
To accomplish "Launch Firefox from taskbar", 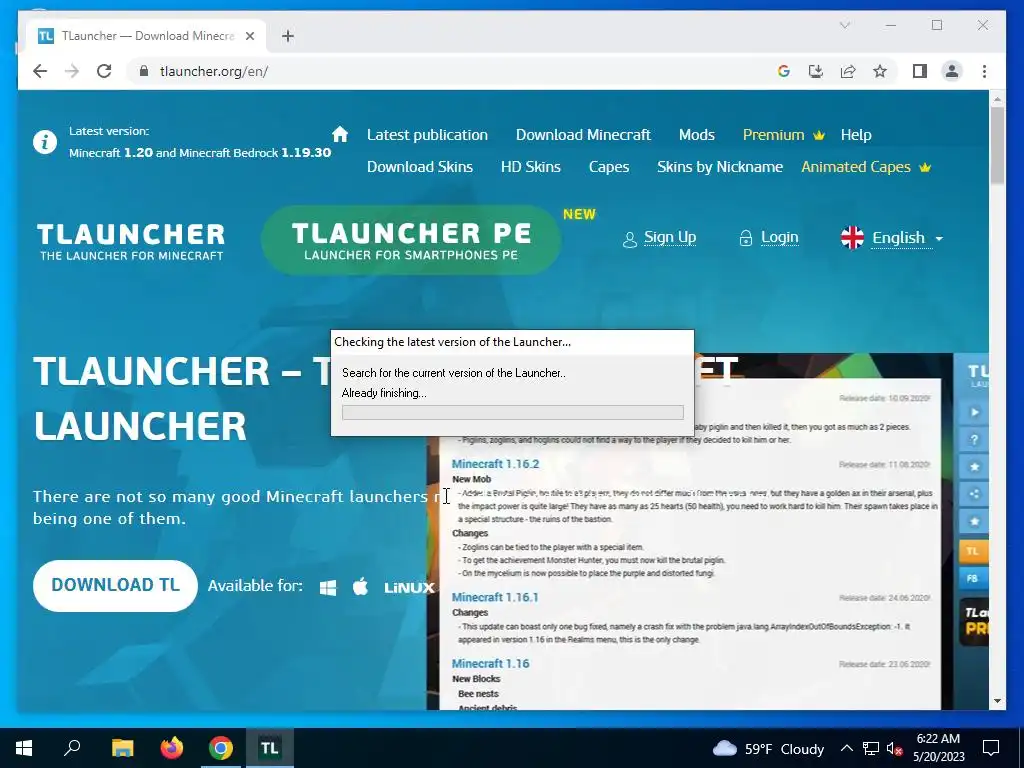I will [x=172, y=748].
